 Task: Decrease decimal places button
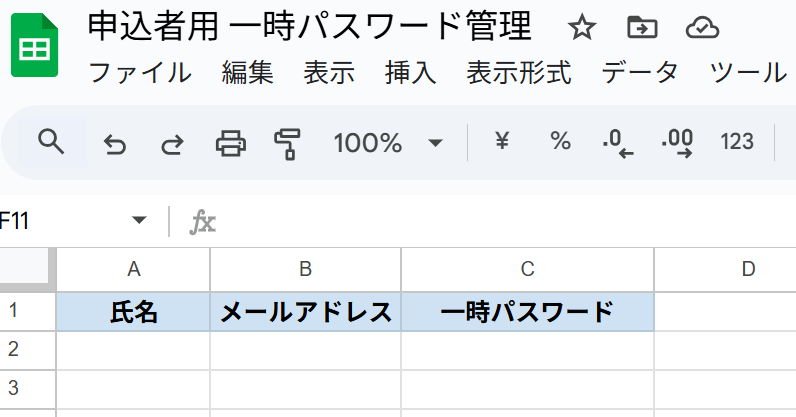(618, 143)
